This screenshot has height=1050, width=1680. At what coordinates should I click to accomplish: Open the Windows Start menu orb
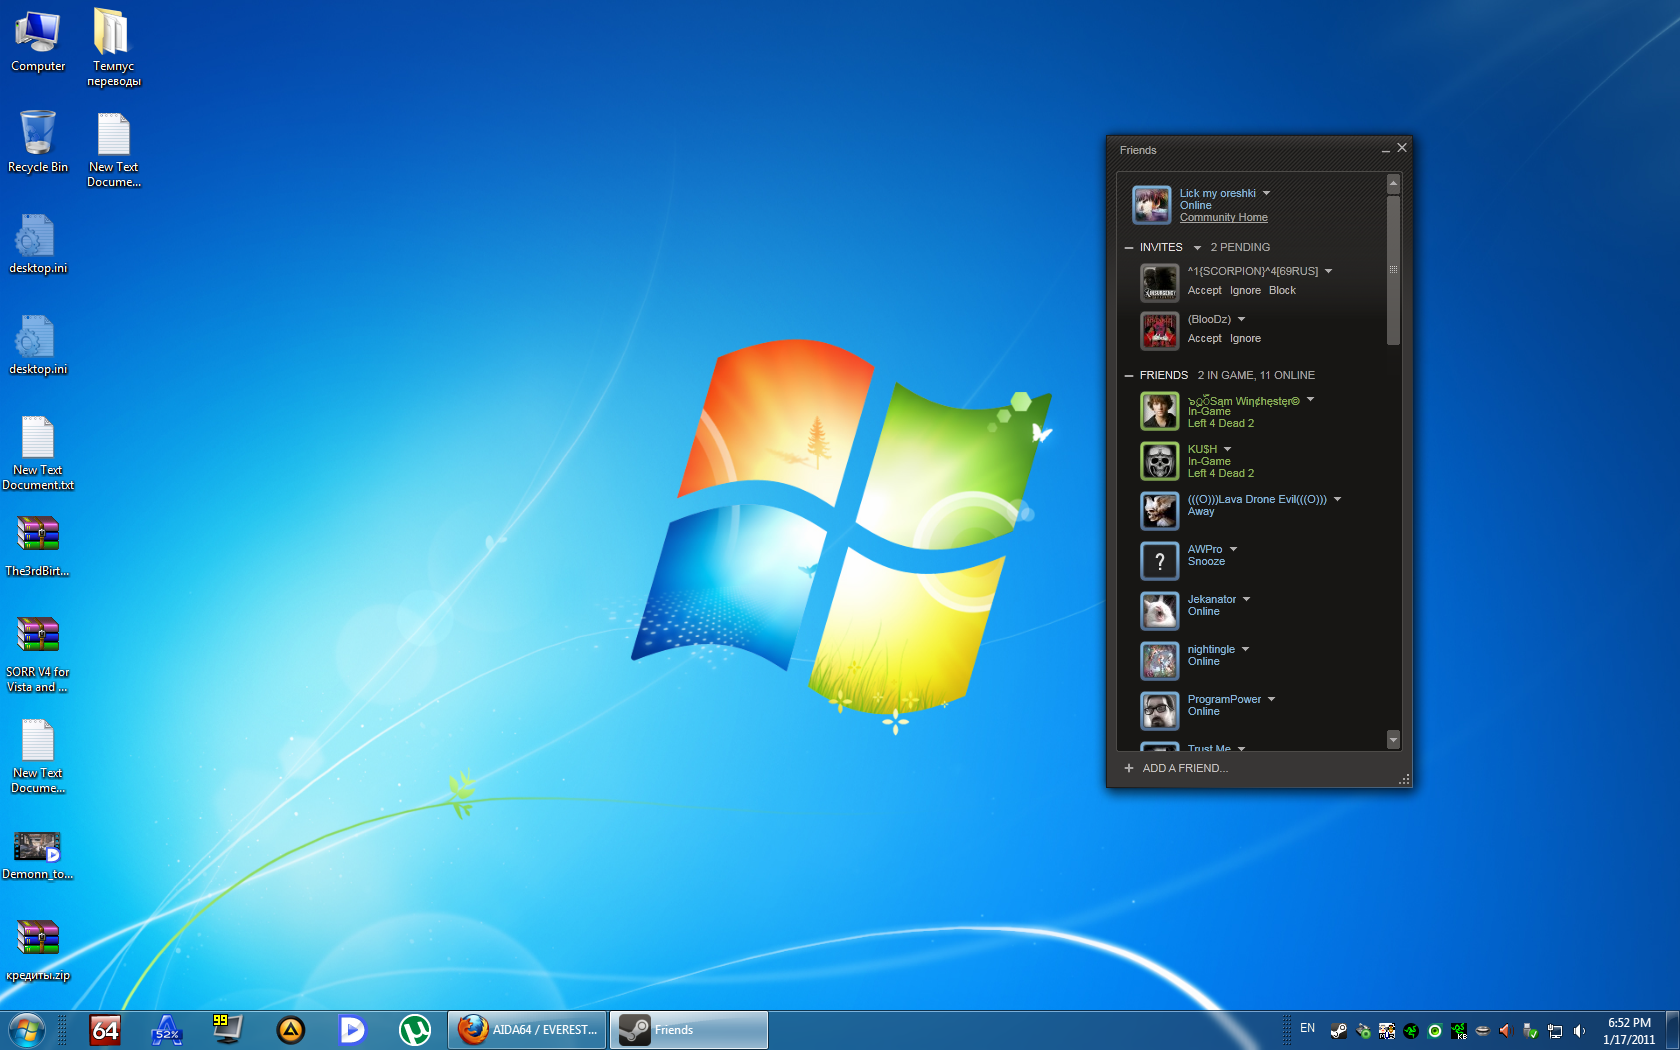[x=26, y=1030]
